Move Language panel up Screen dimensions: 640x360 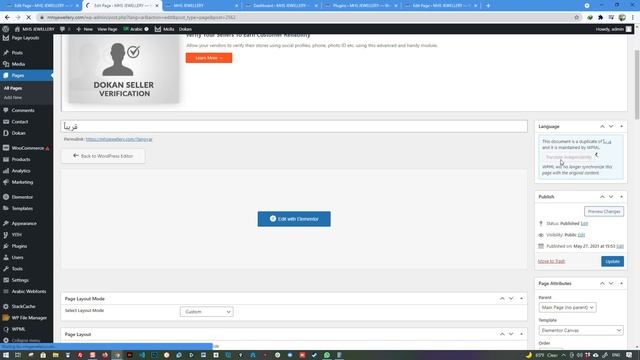tap(602, 127)
